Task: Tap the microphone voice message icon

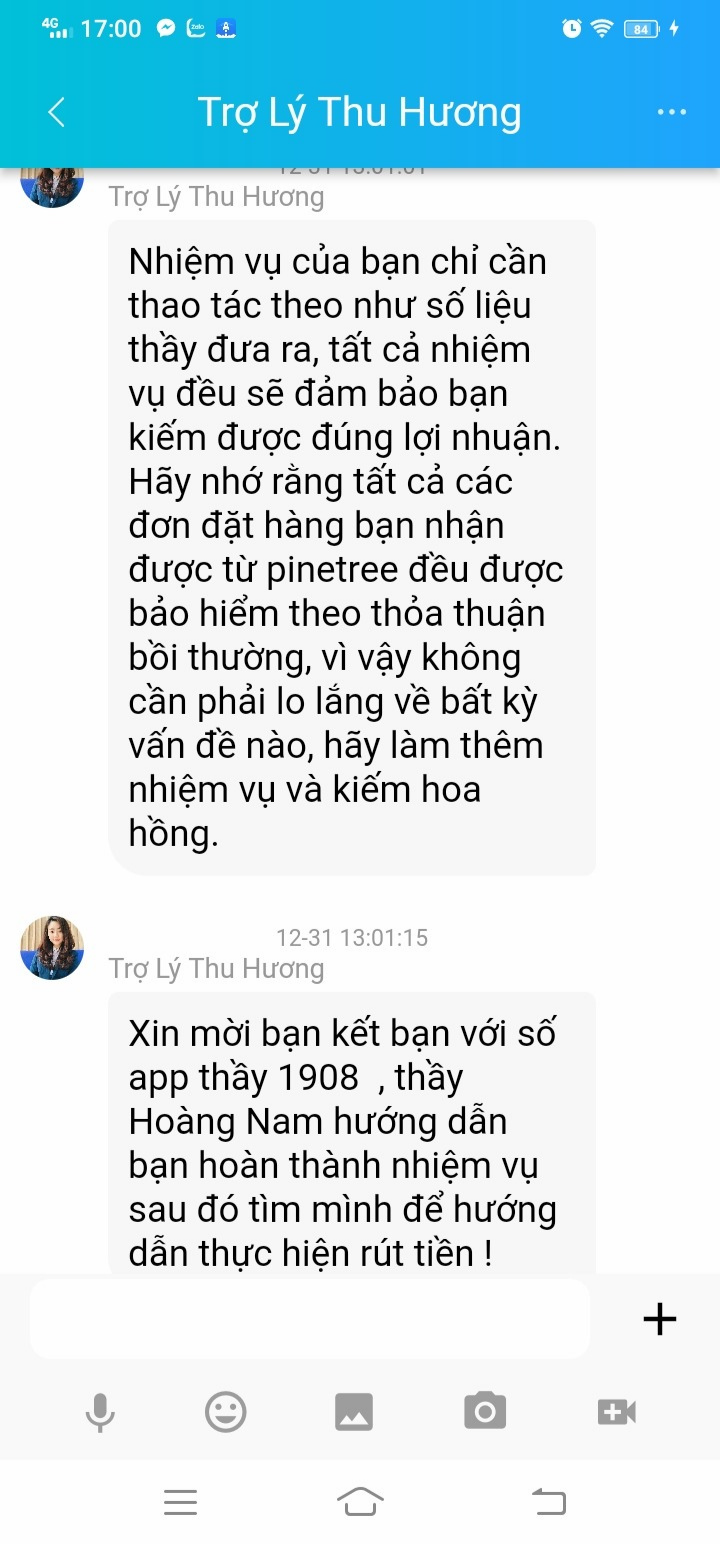Action: coord(100,1412)
